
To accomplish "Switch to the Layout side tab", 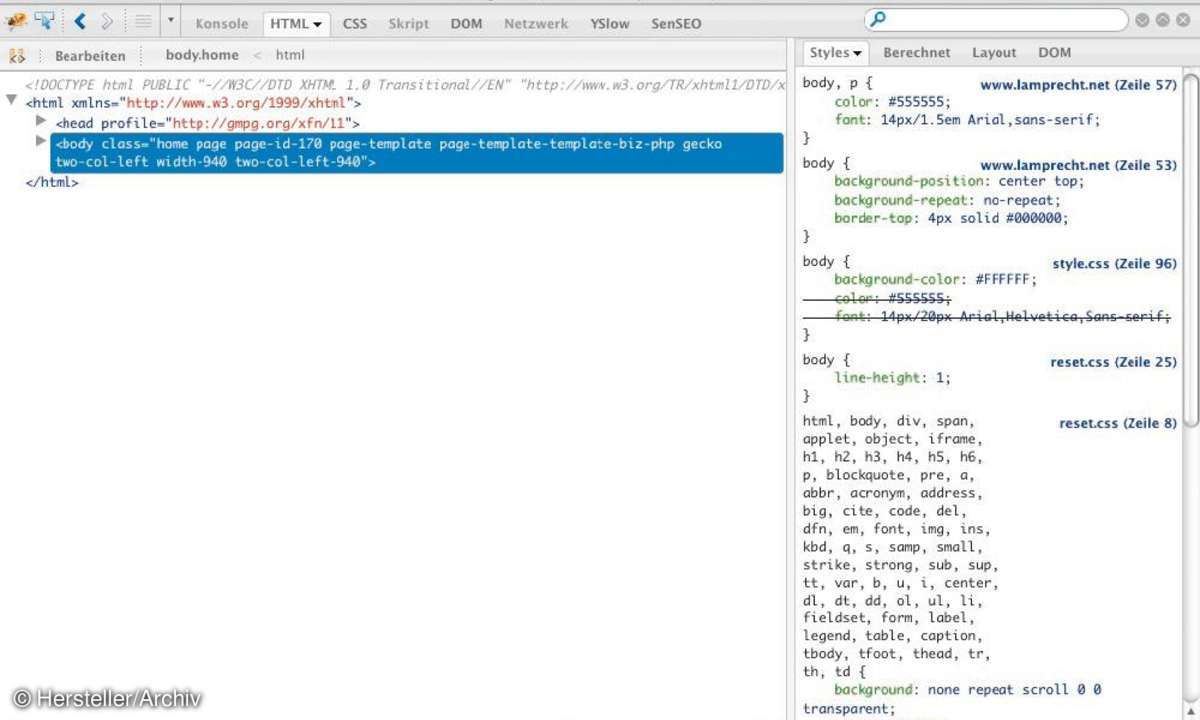I will pos(994,53).
